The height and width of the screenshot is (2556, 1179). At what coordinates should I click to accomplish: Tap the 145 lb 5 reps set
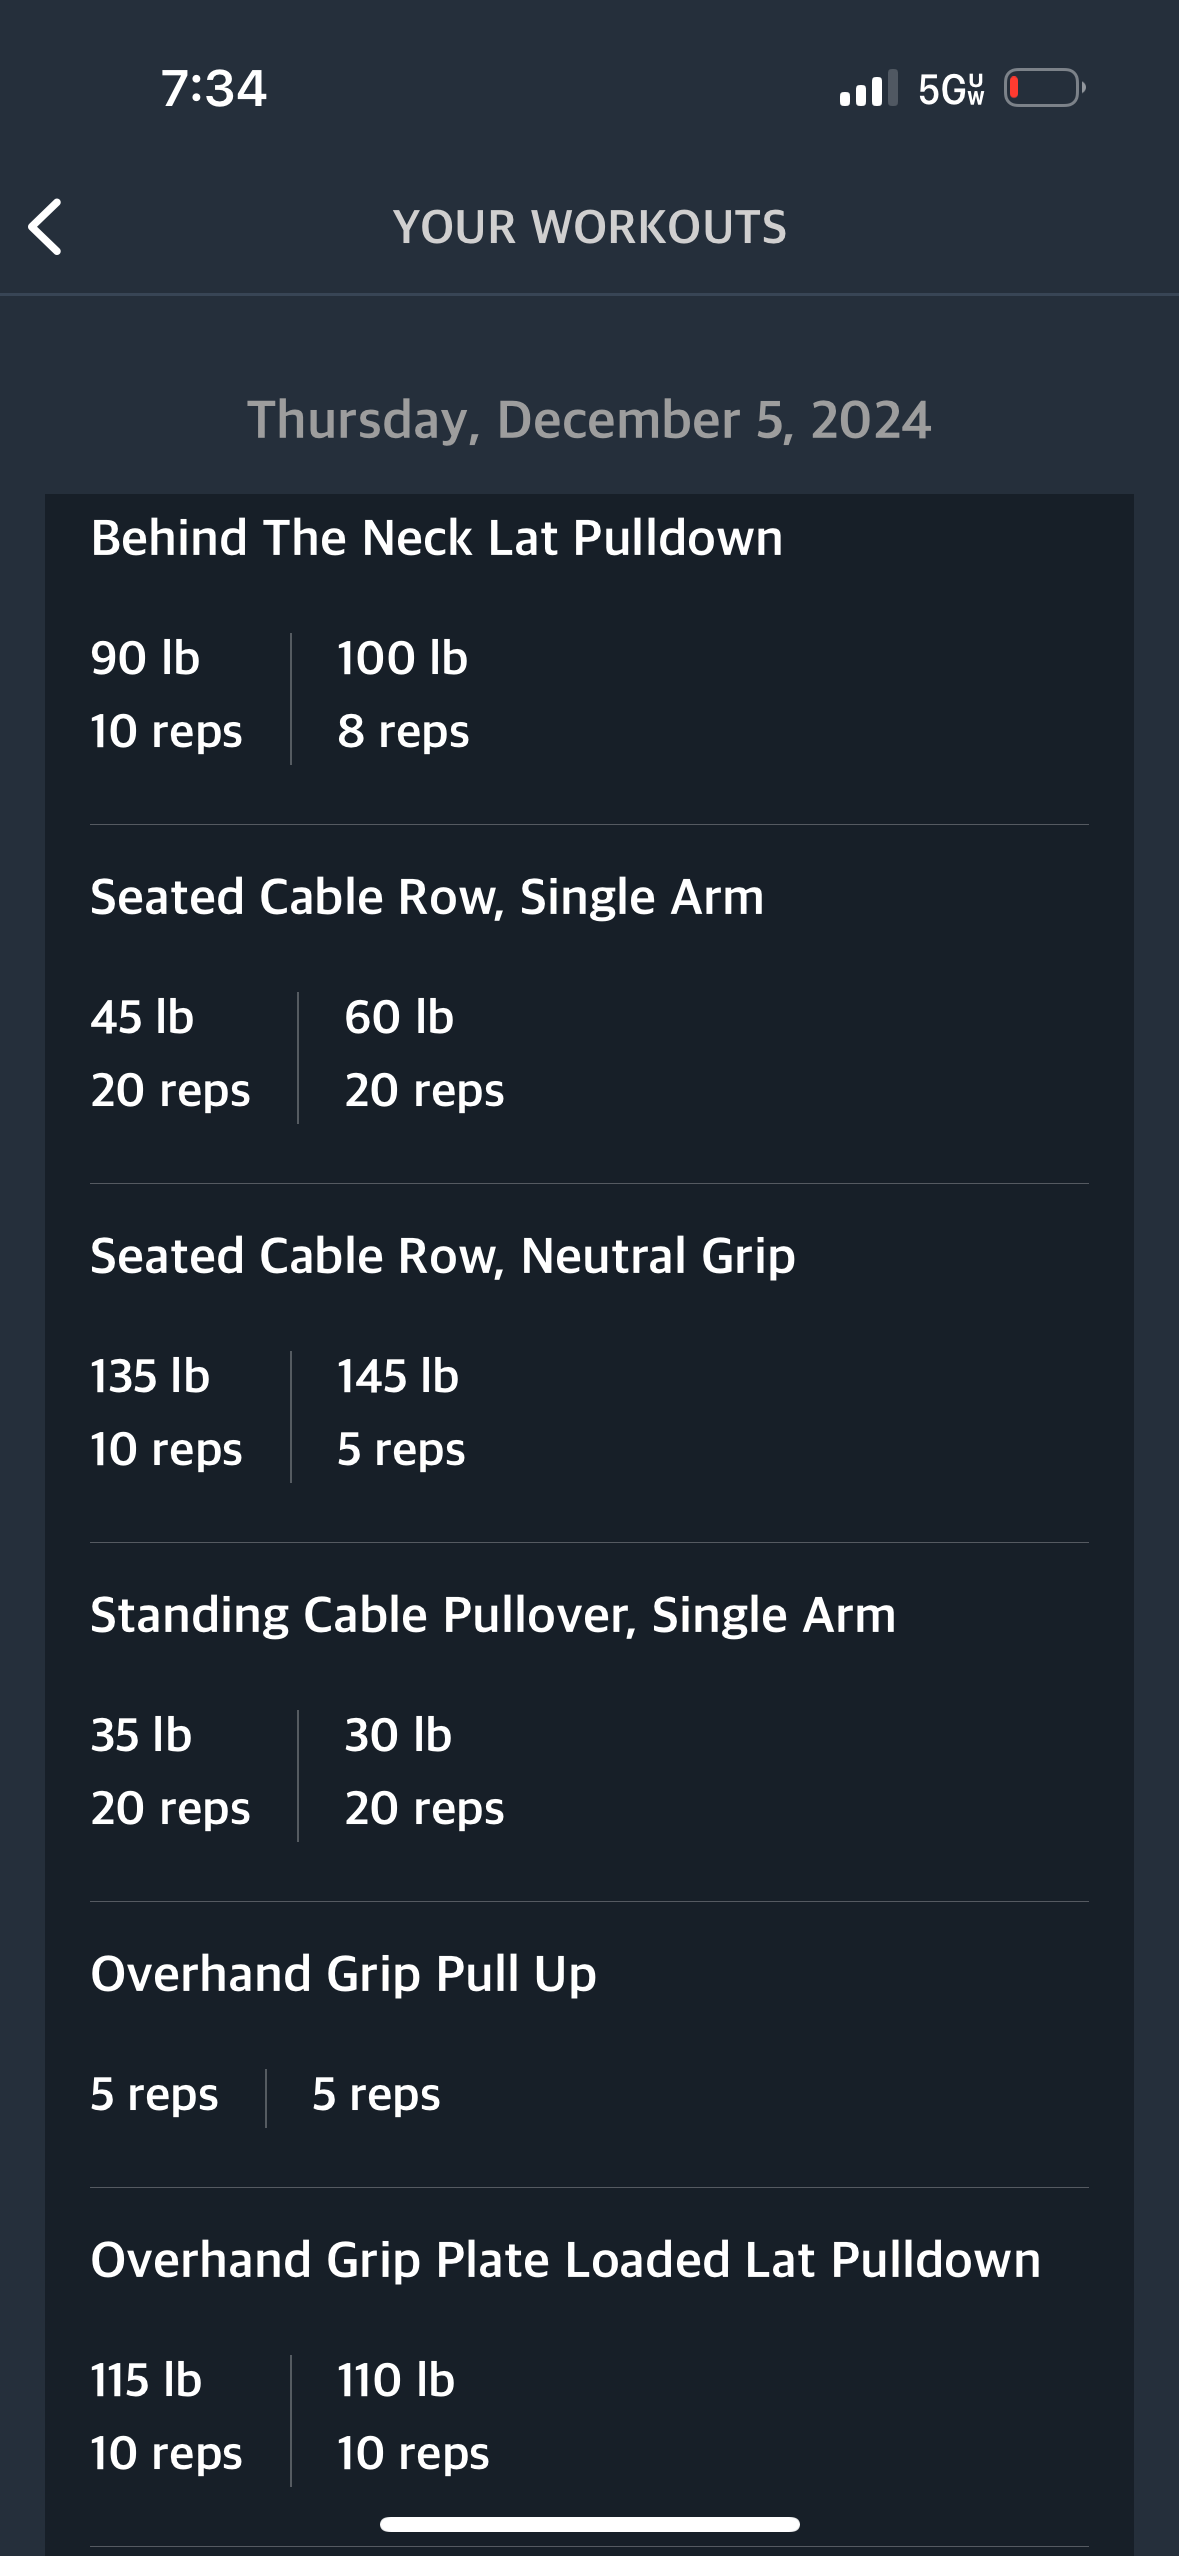point(400,1413)
